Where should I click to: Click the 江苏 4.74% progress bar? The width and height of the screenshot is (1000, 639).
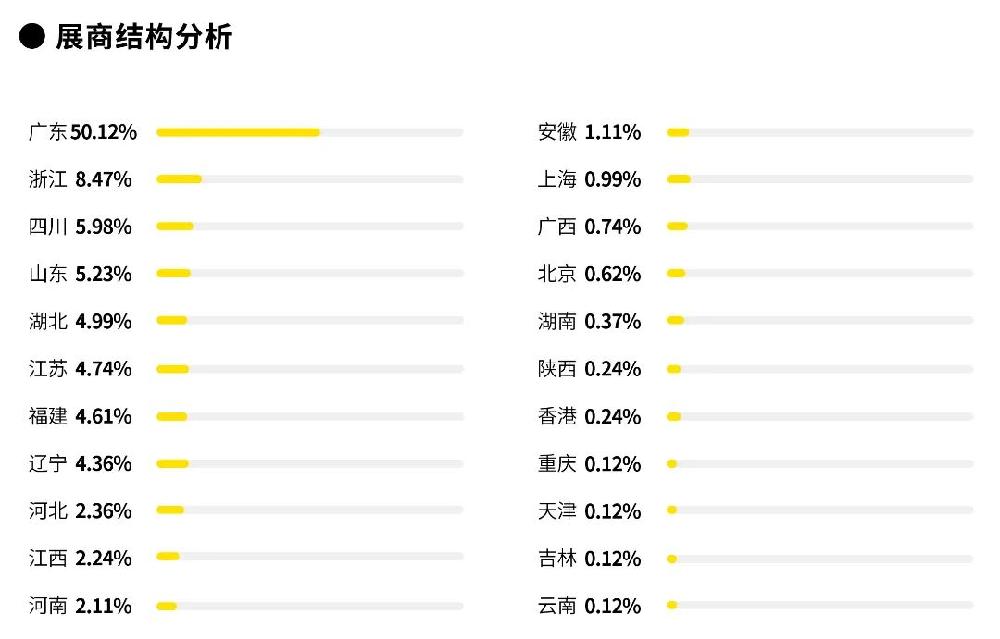coord(309,369)
